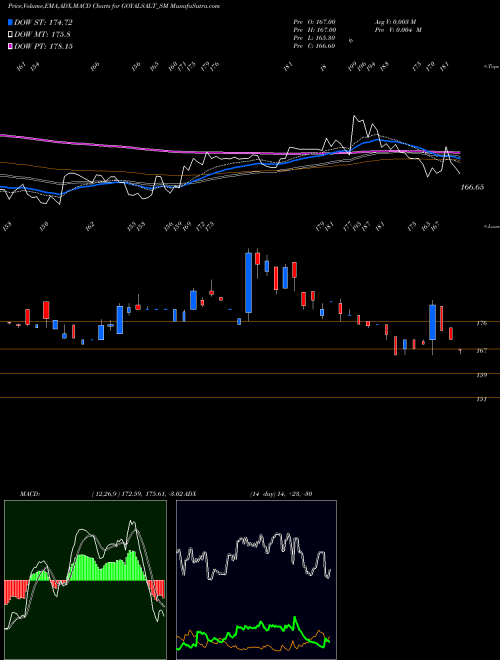Viewport: 500px width, 660px height.
Task: Click the tallest blue candlestick in the candle chart
Action: coord(249,283)
